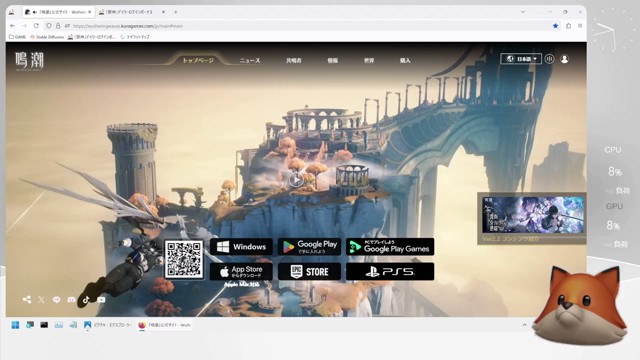Toggle the bookmark star in address bar
Viewport: 640px width, 360px height.
tap(555, 26)
